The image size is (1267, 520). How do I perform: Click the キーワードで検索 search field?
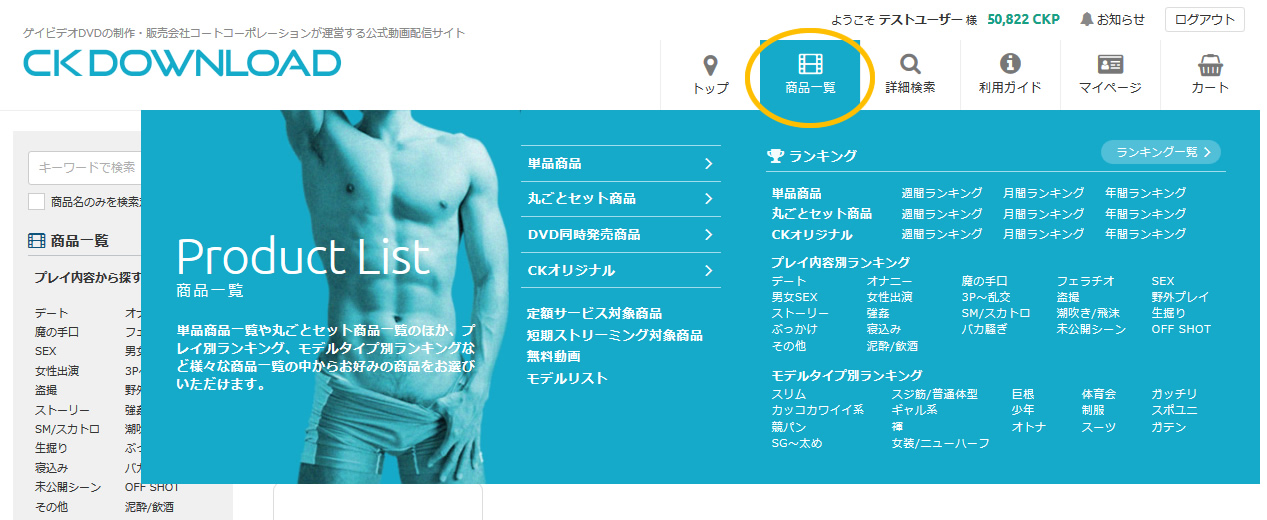(x=84, y=167)
